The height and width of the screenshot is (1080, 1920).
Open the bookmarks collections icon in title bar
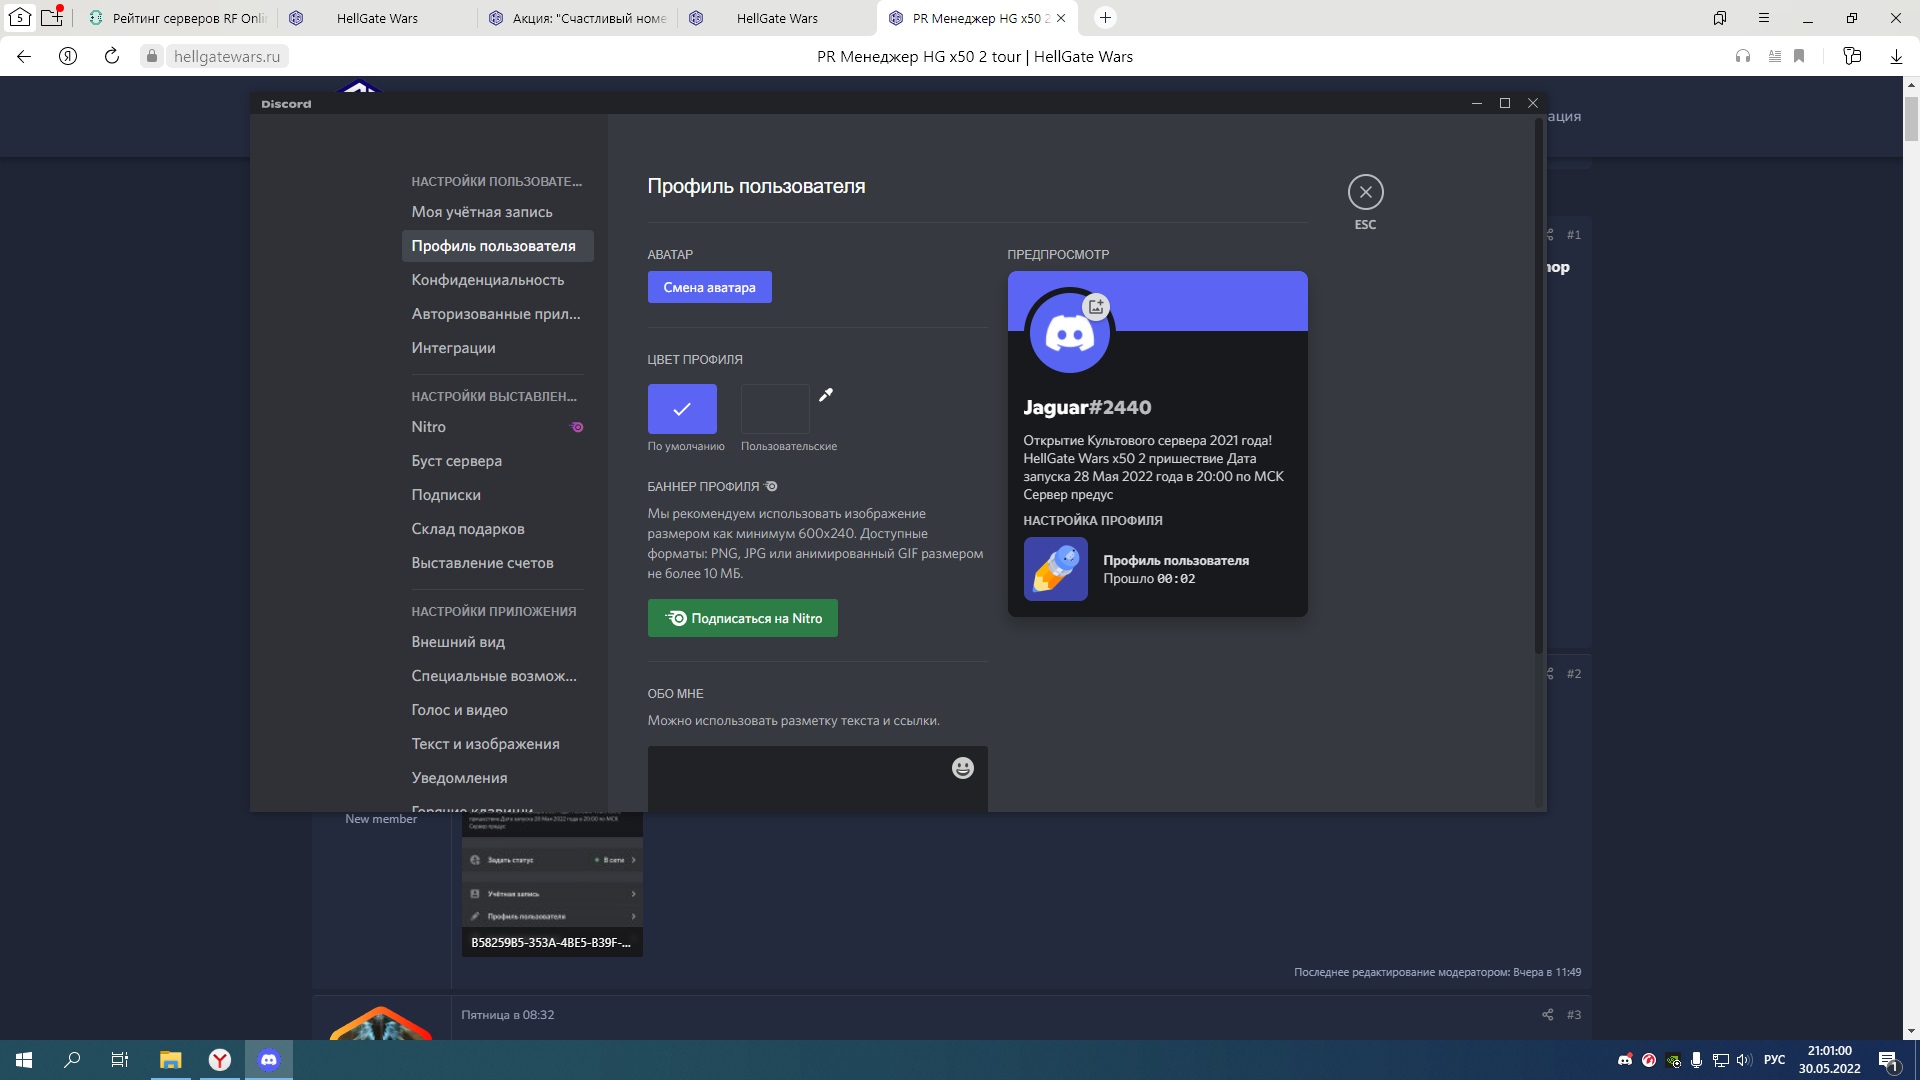click(x=1720, y=18)
